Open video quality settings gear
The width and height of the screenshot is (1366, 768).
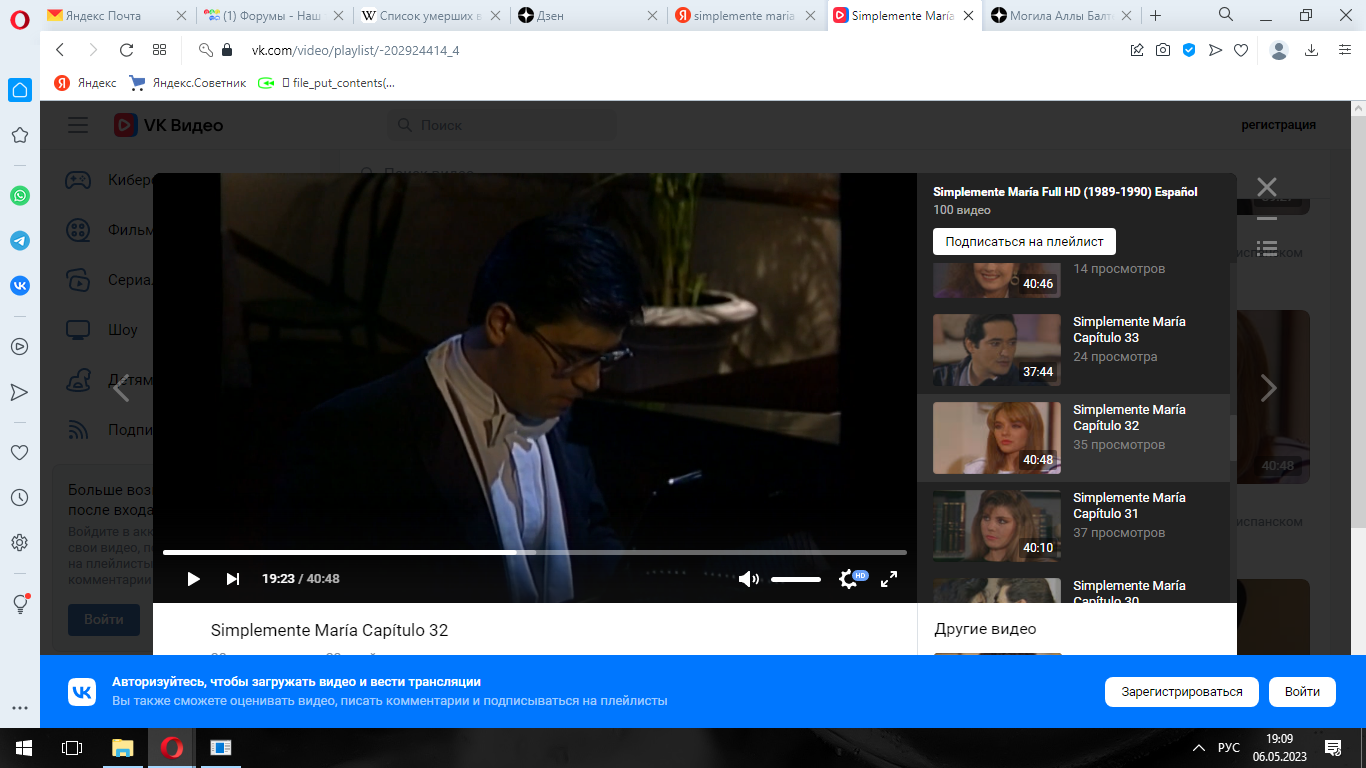point(848,579)
